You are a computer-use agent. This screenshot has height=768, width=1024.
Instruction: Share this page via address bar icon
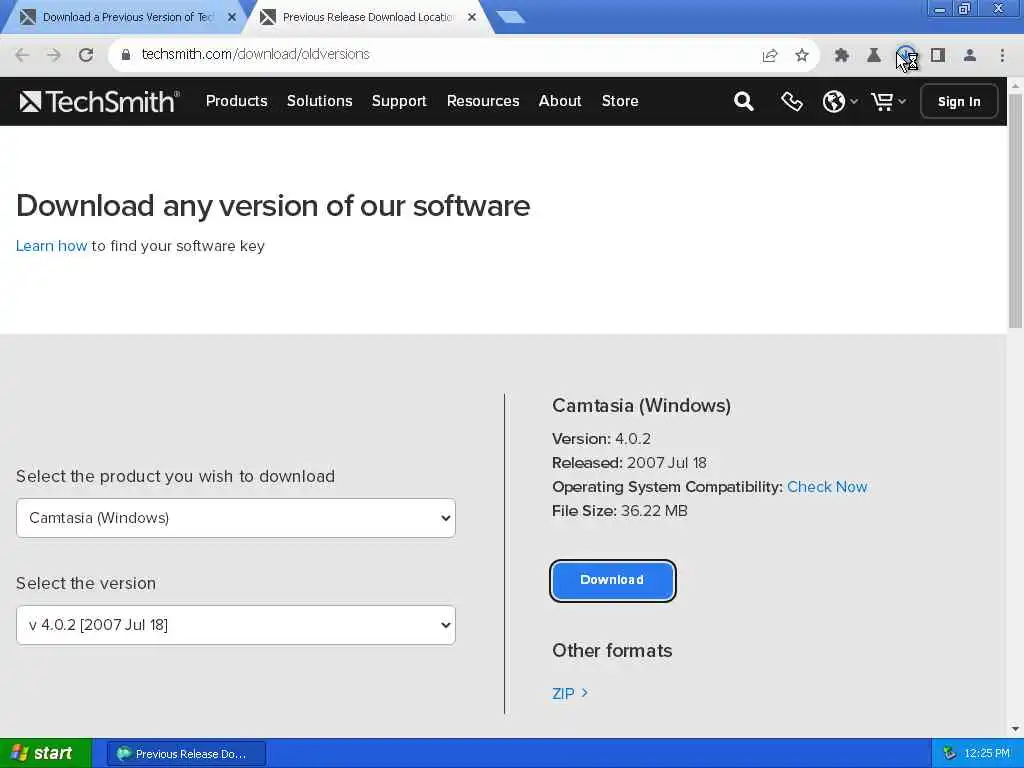tap(770, 56)
